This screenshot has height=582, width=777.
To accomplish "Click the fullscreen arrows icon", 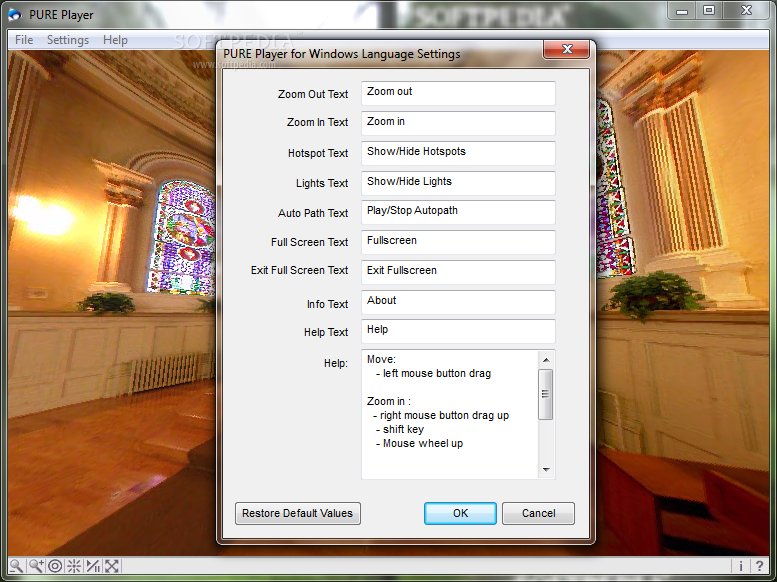I will pyautogui.click(x=112, y=566).
